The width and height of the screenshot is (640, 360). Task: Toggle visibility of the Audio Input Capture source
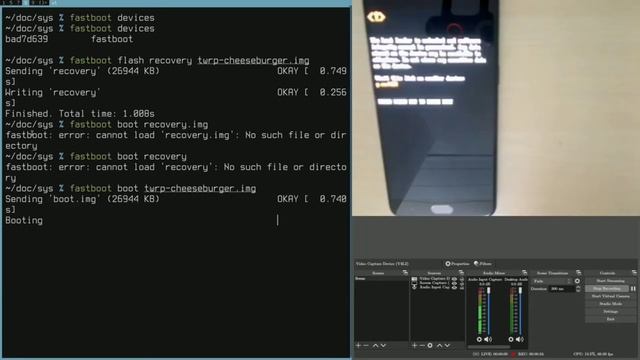click(x=454, y=288)
